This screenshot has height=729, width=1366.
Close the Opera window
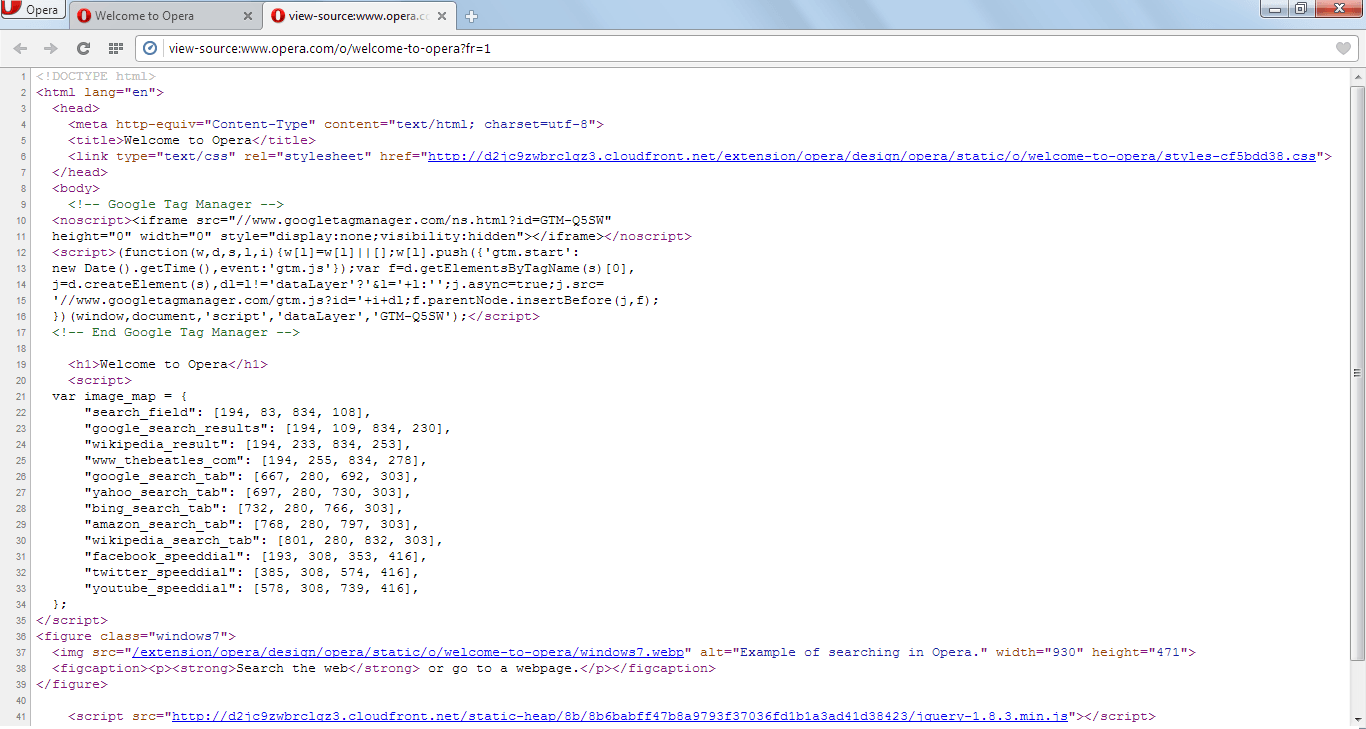(1339, 9)
